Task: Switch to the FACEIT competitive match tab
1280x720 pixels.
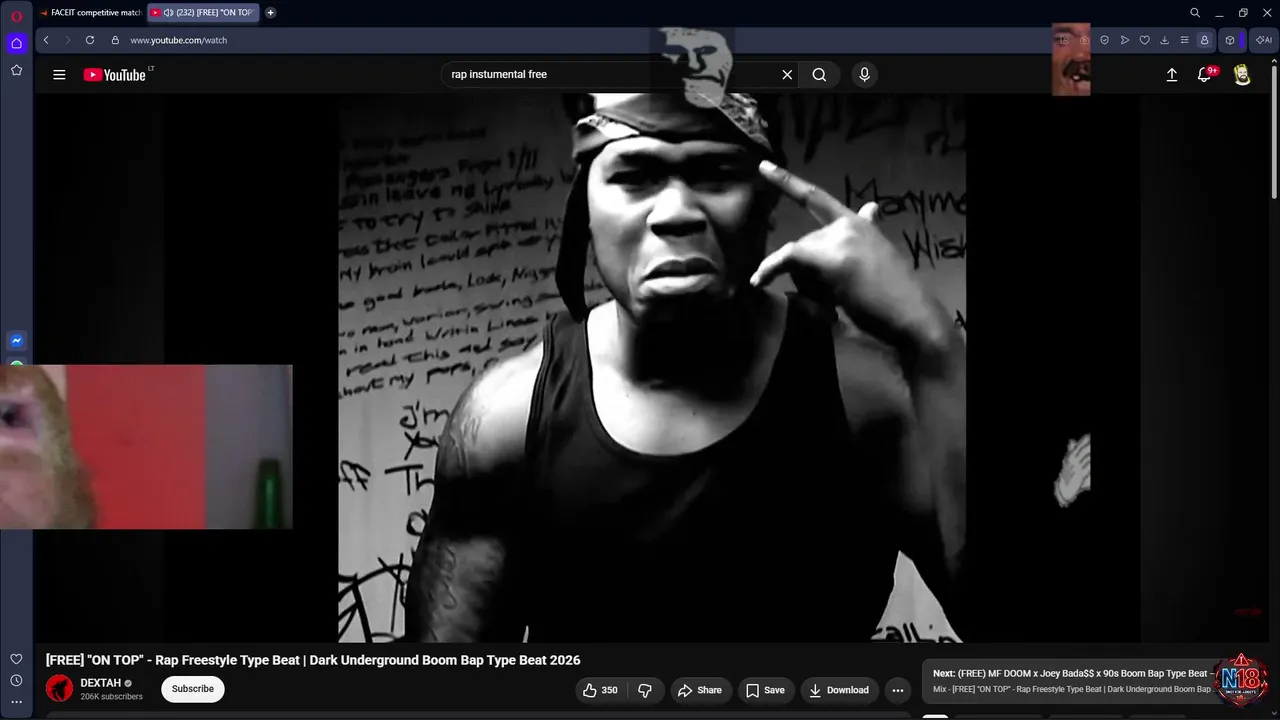Action: (x=91, y=13)
